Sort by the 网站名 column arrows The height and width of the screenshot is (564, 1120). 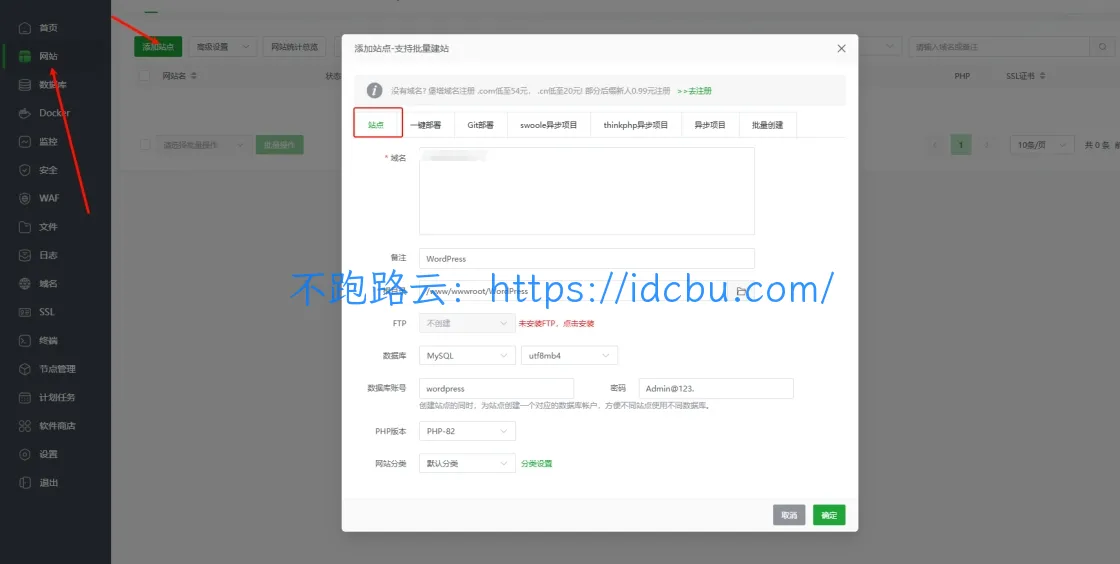[193, 76]
